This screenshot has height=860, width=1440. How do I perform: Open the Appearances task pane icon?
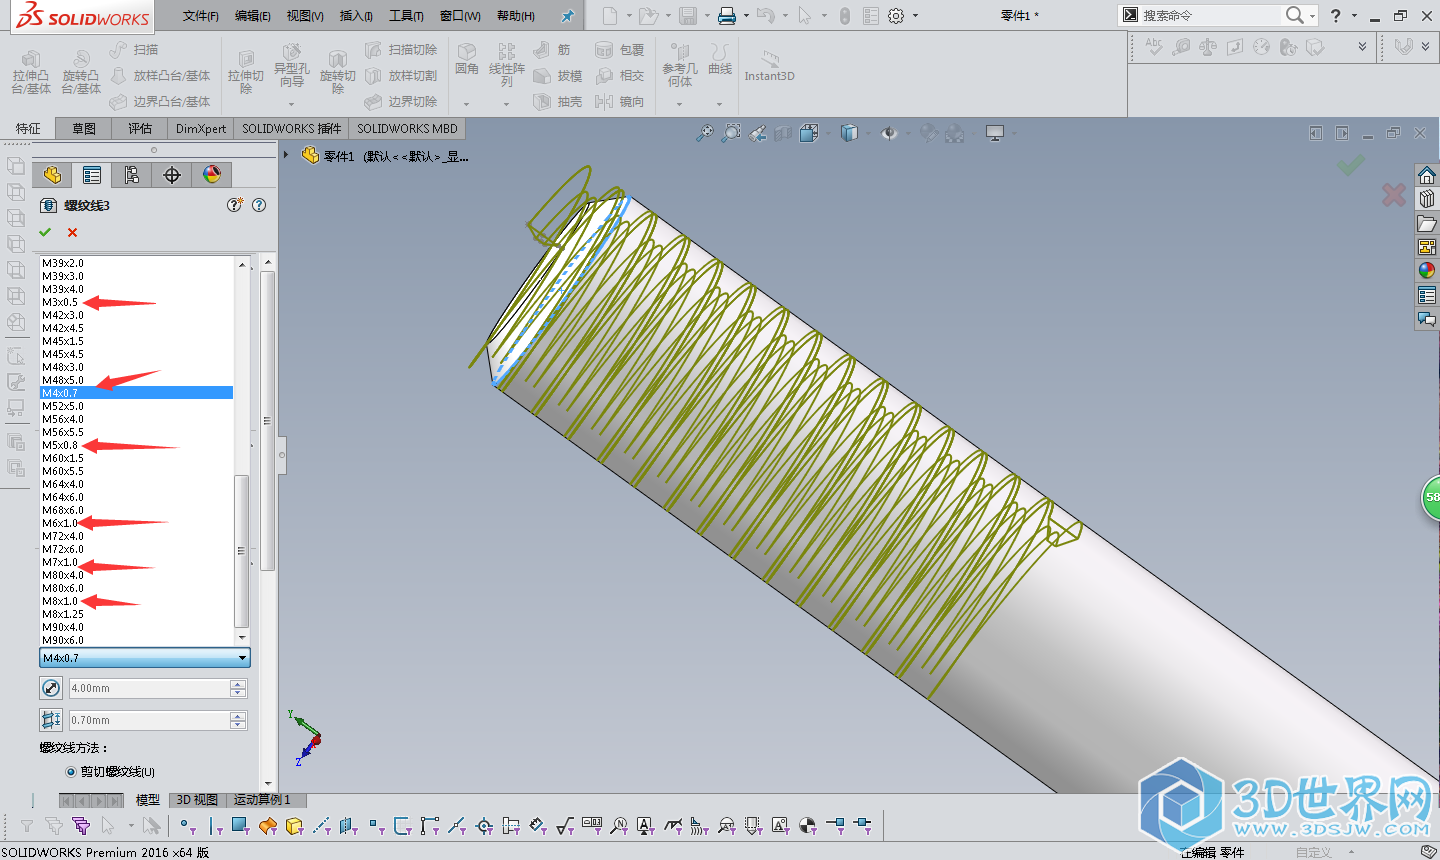[x=1427, y=271]
